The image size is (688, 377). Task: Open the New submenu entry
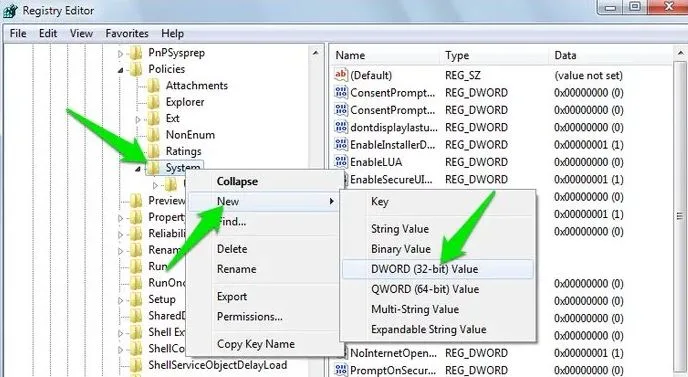click(265, 201)
